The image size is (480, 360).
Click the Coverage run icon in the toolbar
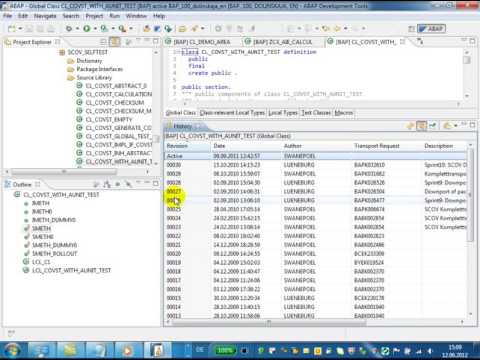(104, 29)
